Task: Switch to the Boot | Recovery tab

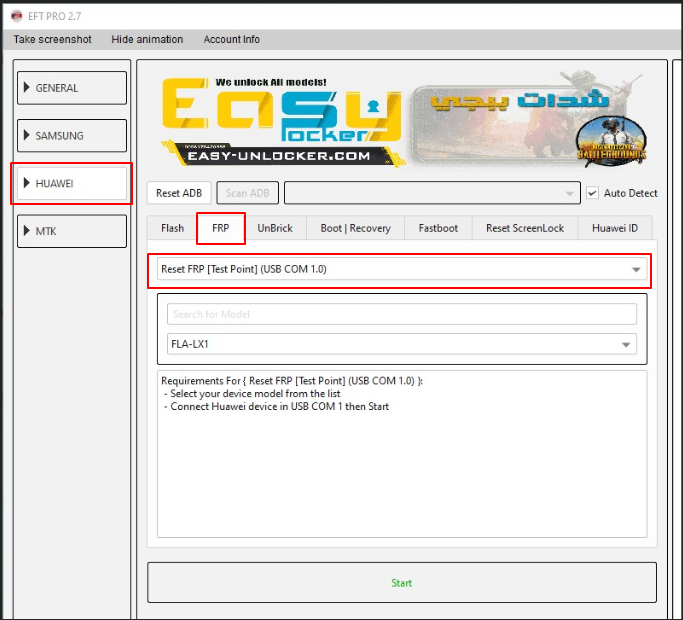Action: point(355,228)
